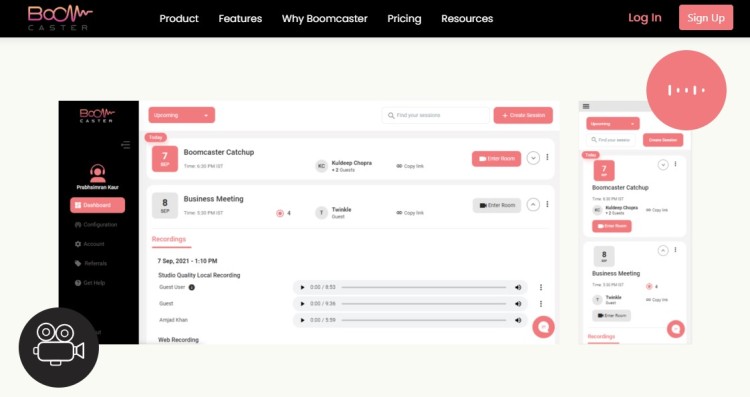Click the recording count icon showing 4 in the desktop view
750x397 pixels.
coord(280,213)
